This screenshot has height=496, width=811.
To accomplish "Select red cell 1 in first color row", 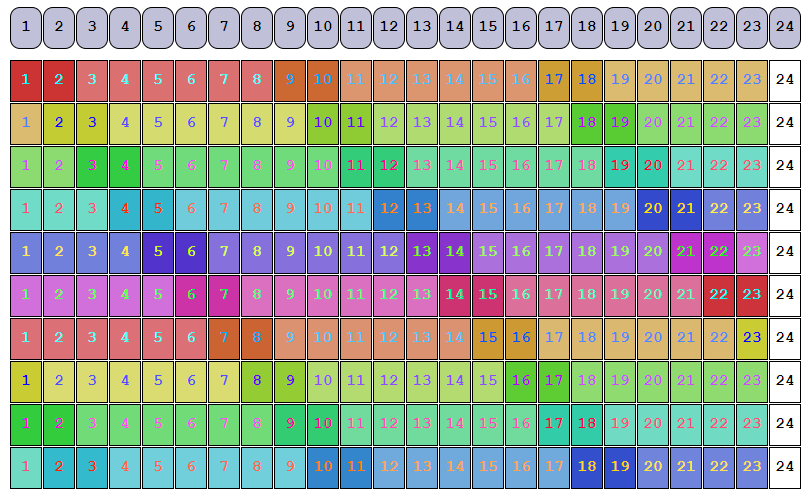I will click(x=26, y=80).
